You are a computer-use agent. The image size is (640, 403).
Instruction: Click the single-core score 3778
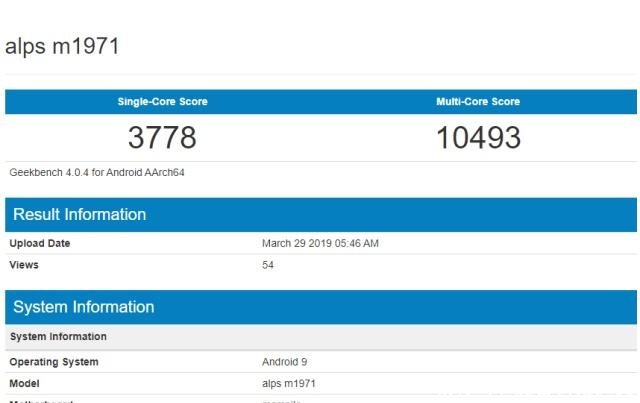(162, 137)
